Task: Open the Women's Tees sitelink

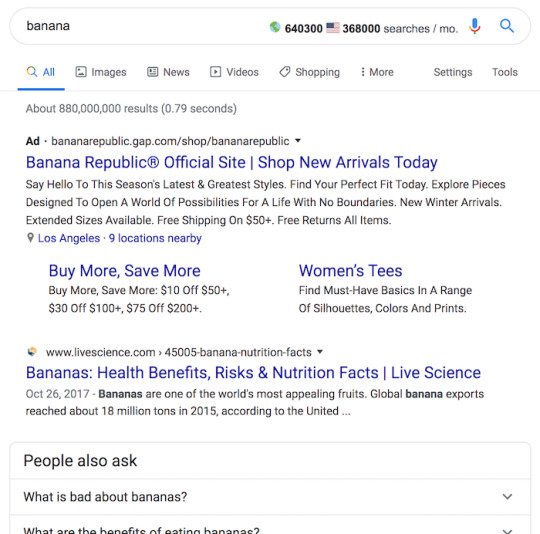Action: click(350, 271)
